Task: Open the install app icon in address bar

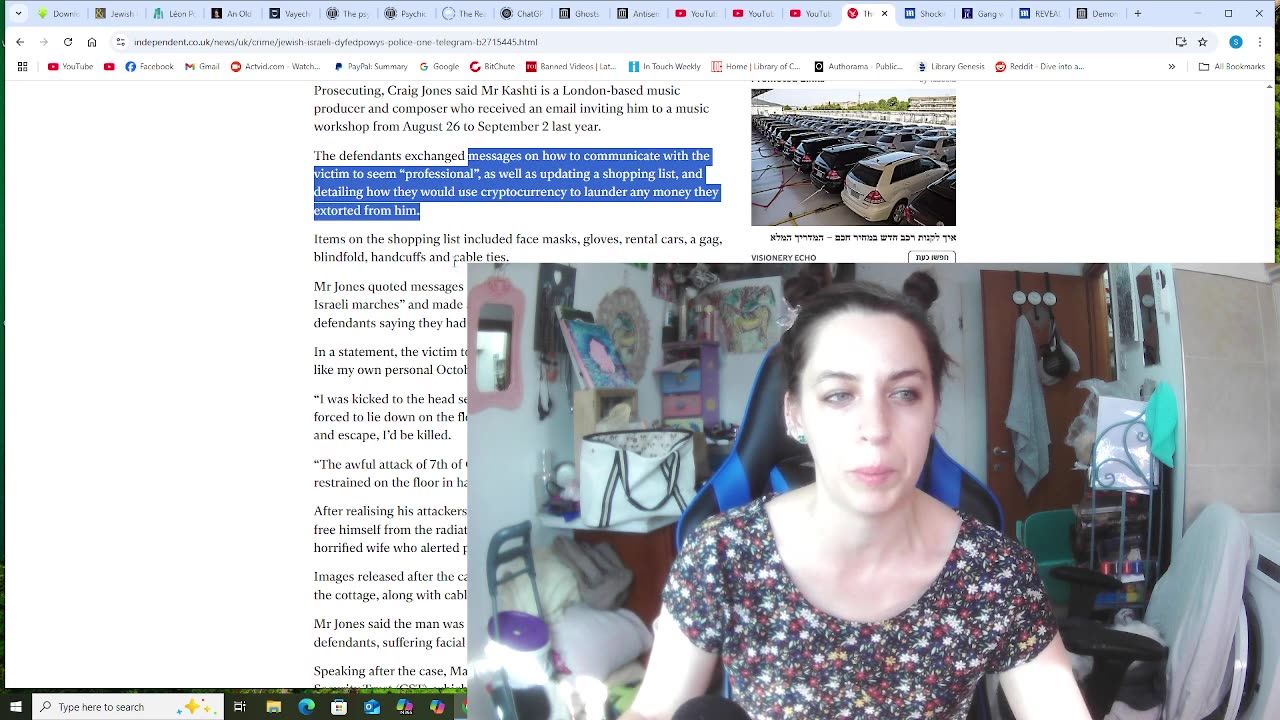Action: tap(1181, 42)
